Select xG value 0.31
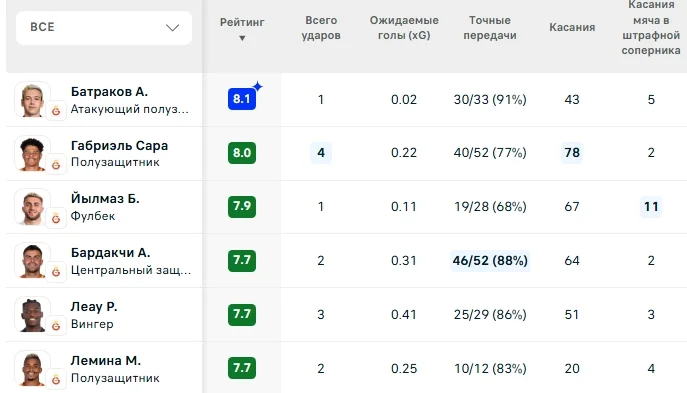 pos(404,261)
